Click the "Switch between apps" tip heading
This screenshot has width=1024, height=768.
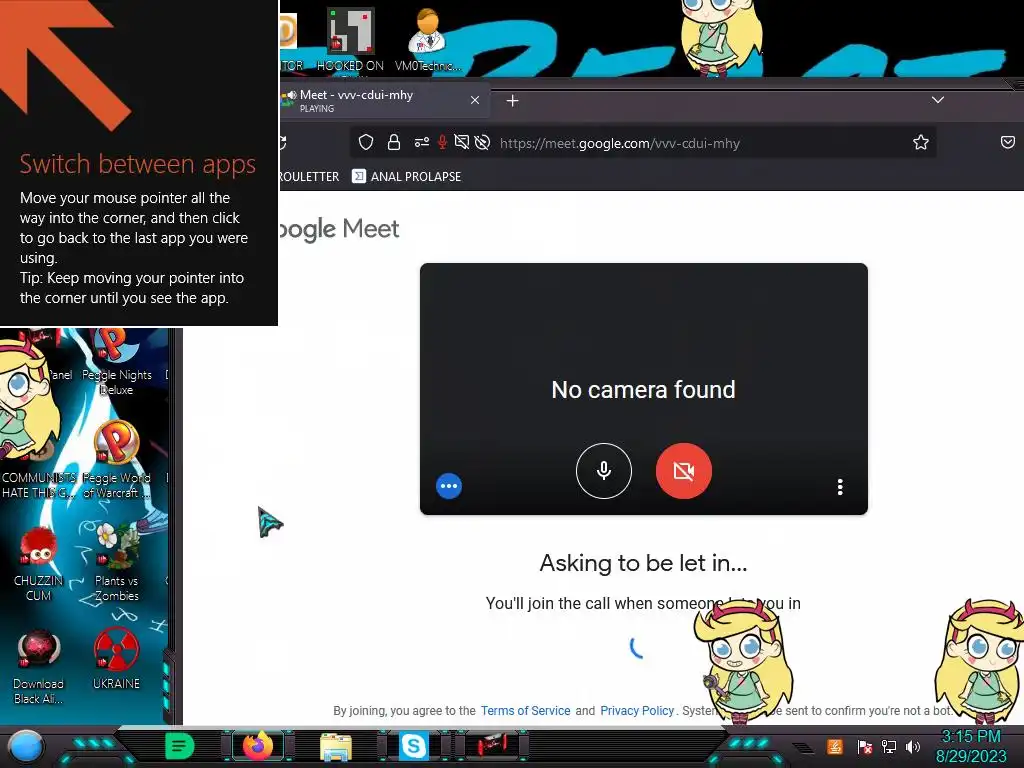(x=138, y=165)
